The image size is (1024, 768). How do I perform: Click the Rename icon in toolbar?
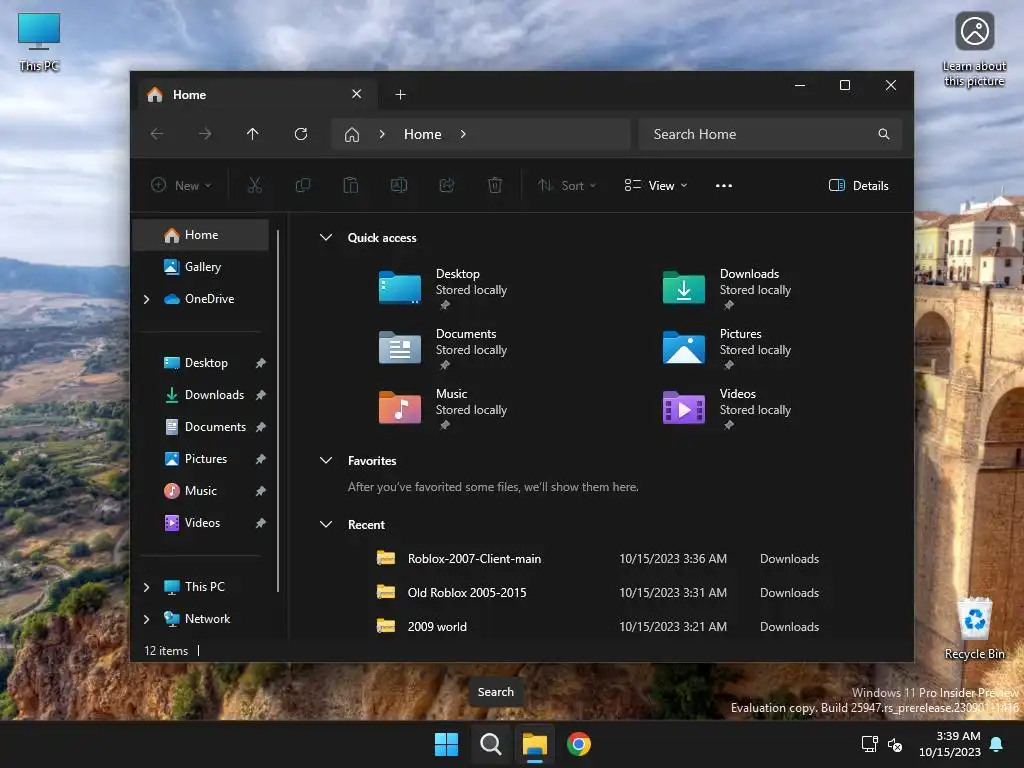tap(399, 185)
